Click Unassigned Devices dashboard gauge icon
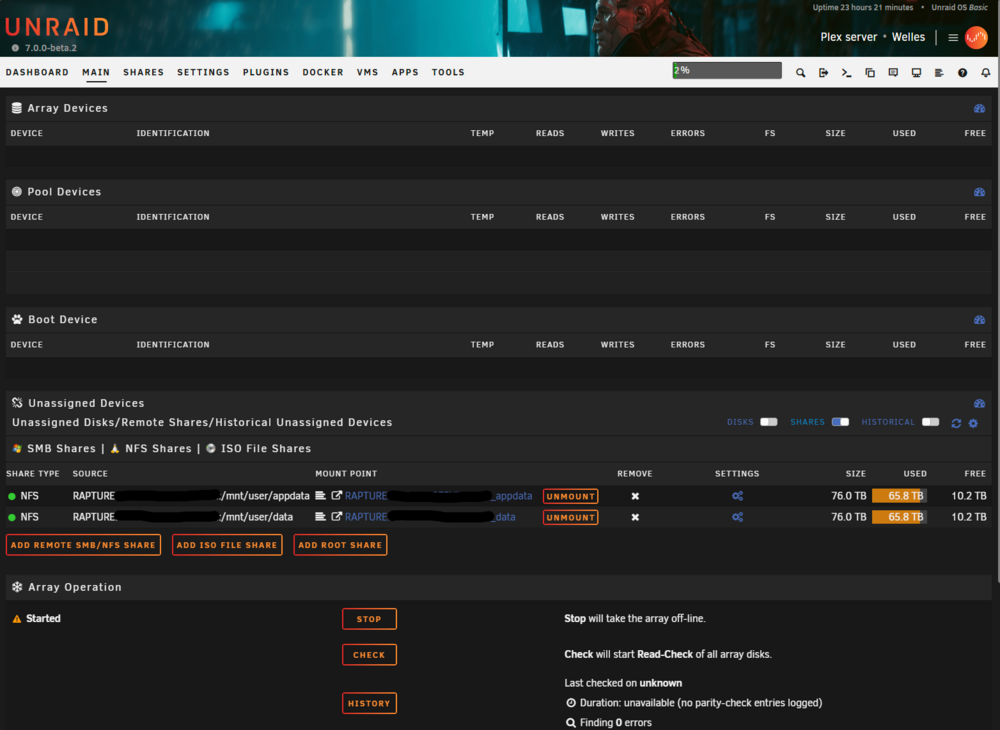The image size is (1000, 730). (980, 403)
